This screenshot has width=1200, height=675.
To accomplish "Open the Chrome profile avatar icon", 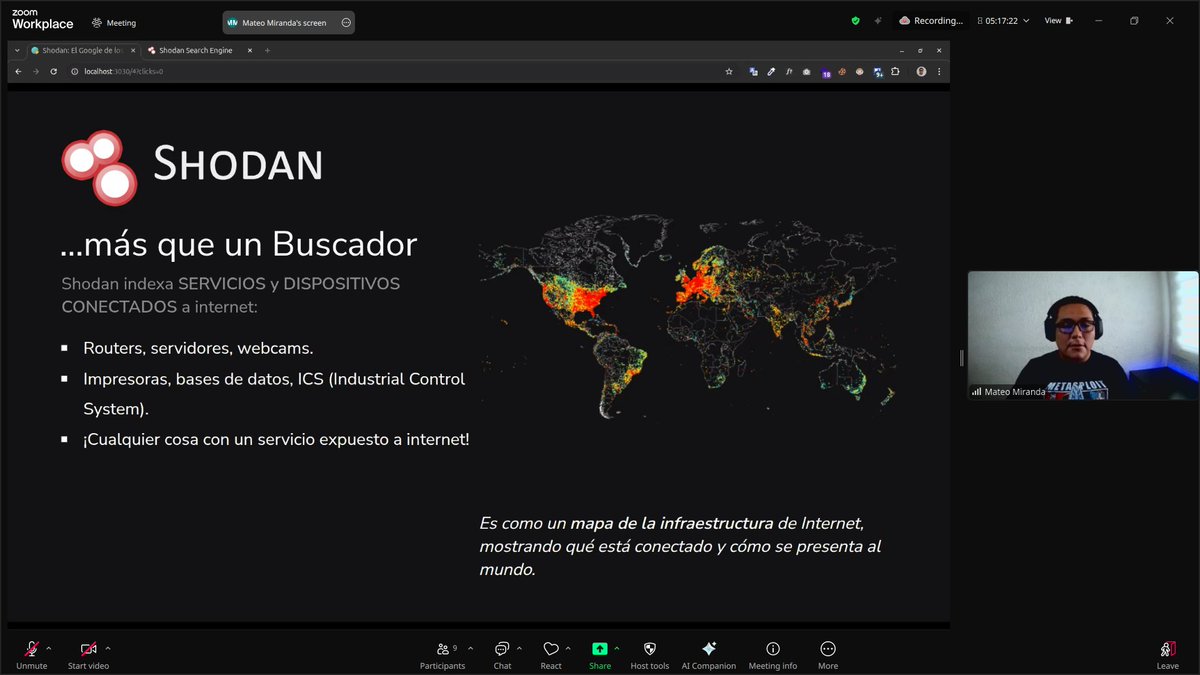I will tap(920, 71).
